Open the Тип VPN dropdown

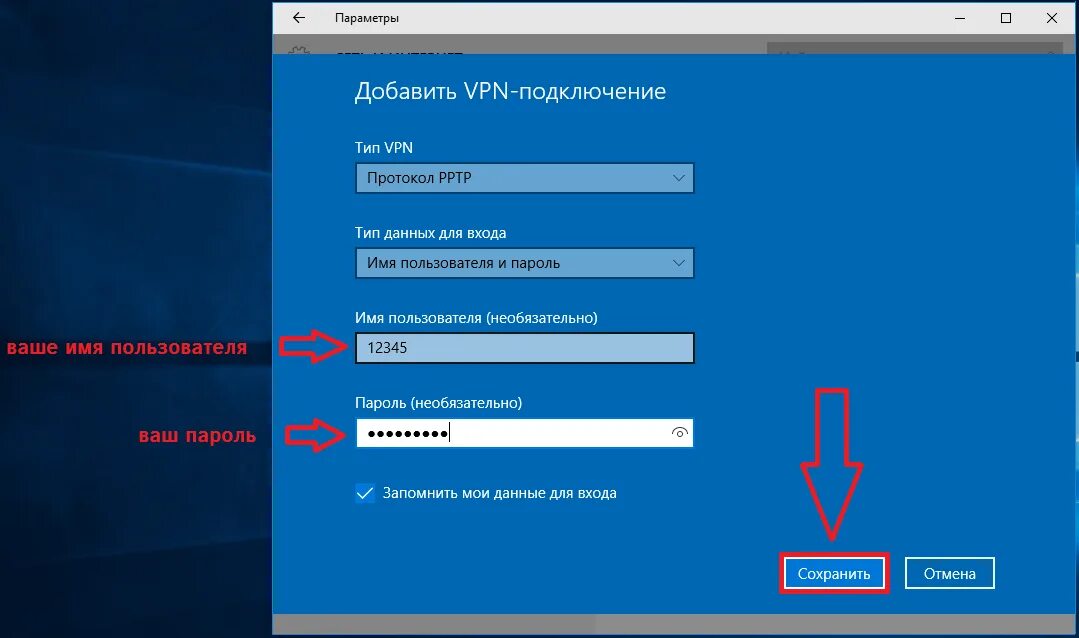[x=524, y=178]
